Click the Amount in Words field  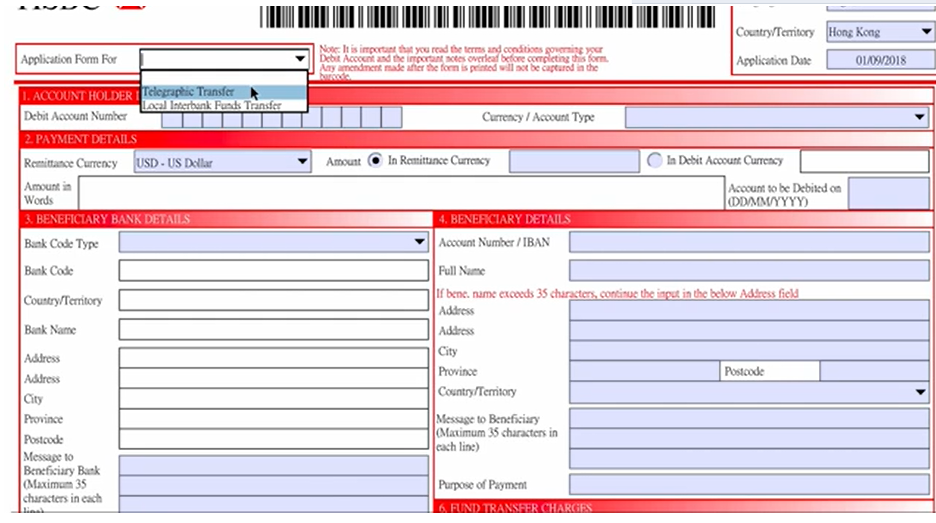point(400,193)
